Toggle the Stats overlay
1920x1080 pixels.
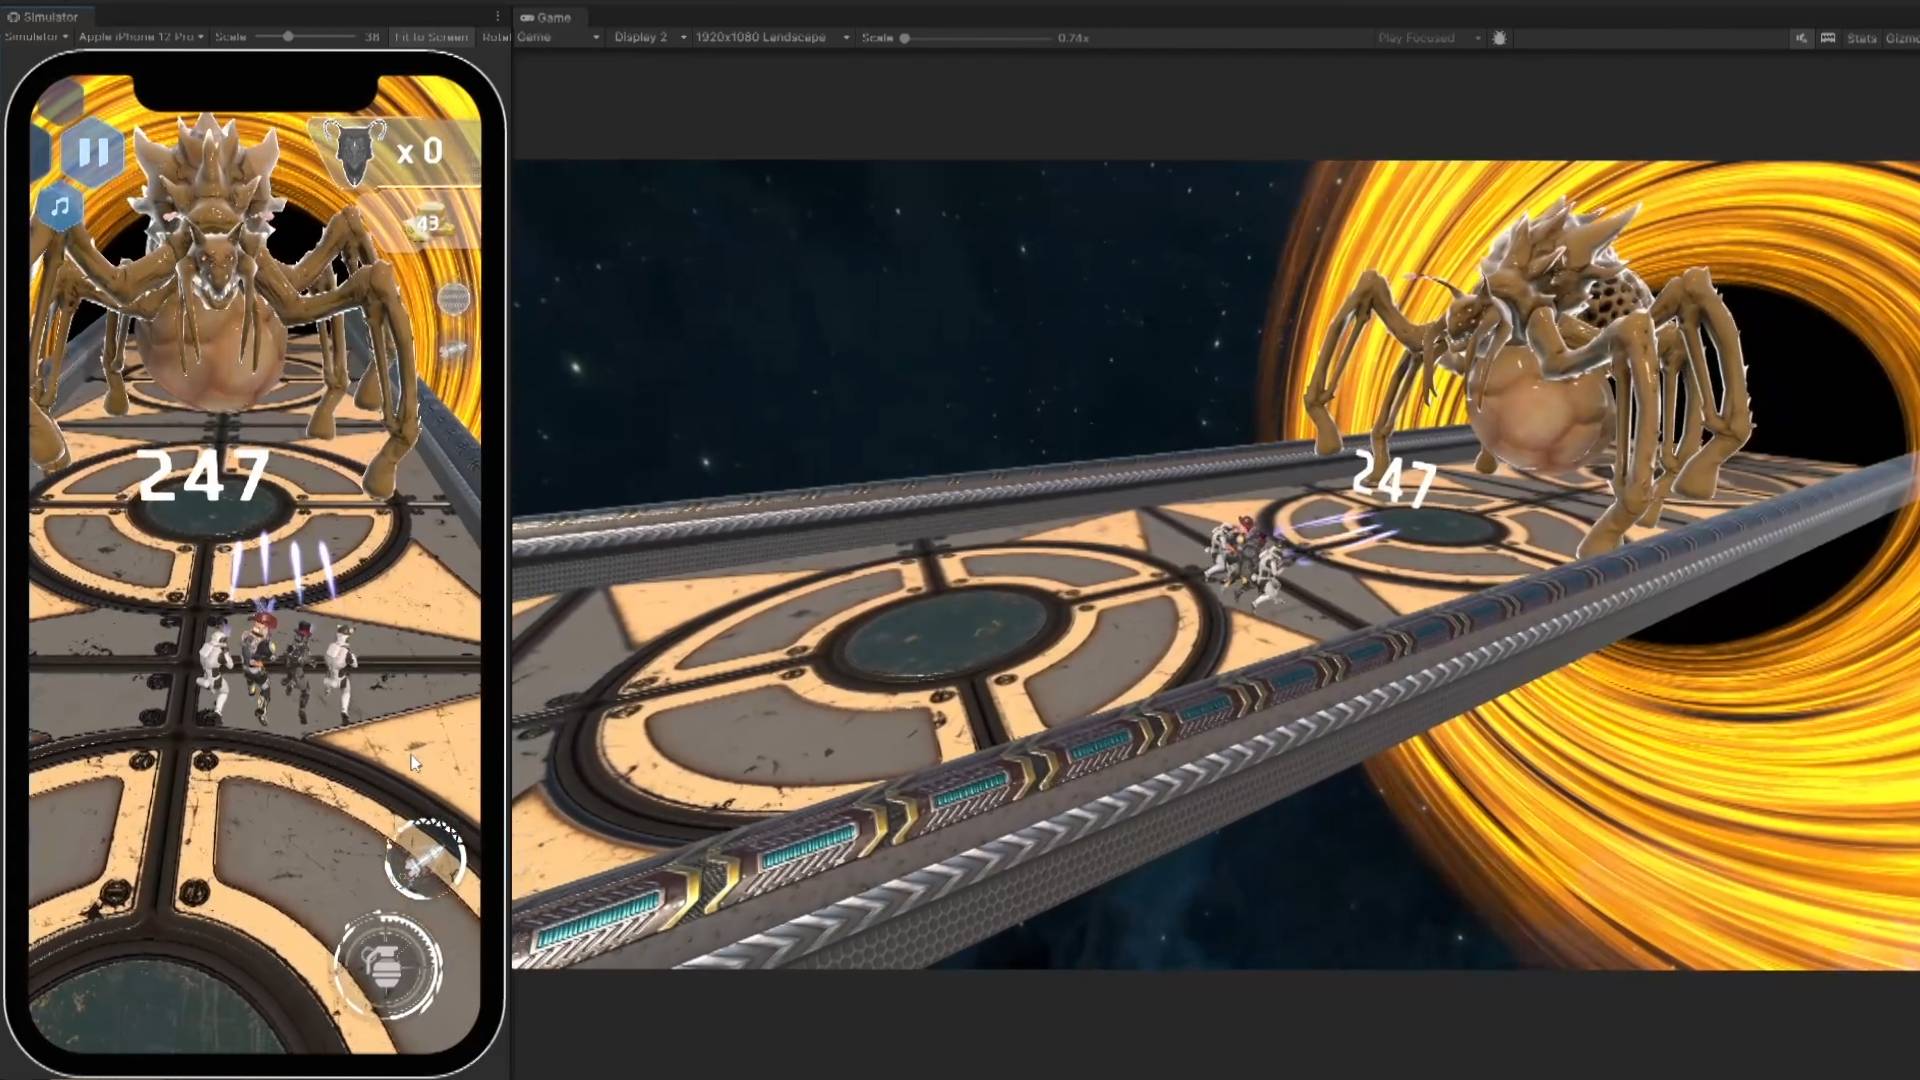tap(1861, 38)
